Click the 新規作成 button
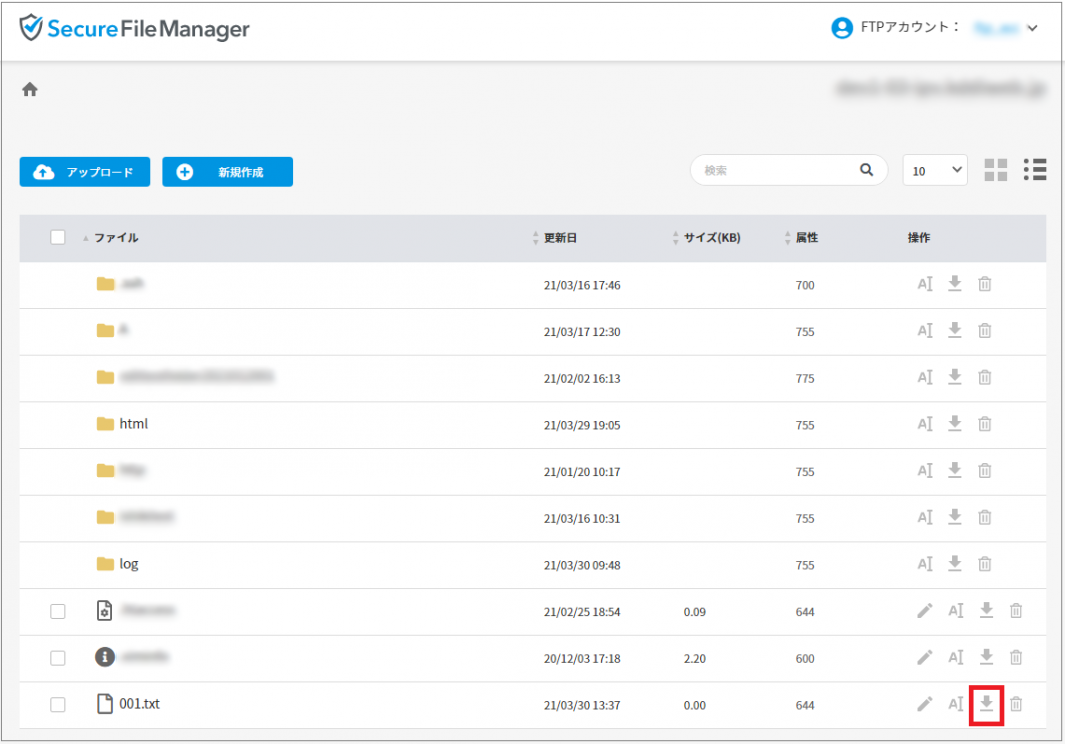The image size is (1065, 744). (228, 172)
